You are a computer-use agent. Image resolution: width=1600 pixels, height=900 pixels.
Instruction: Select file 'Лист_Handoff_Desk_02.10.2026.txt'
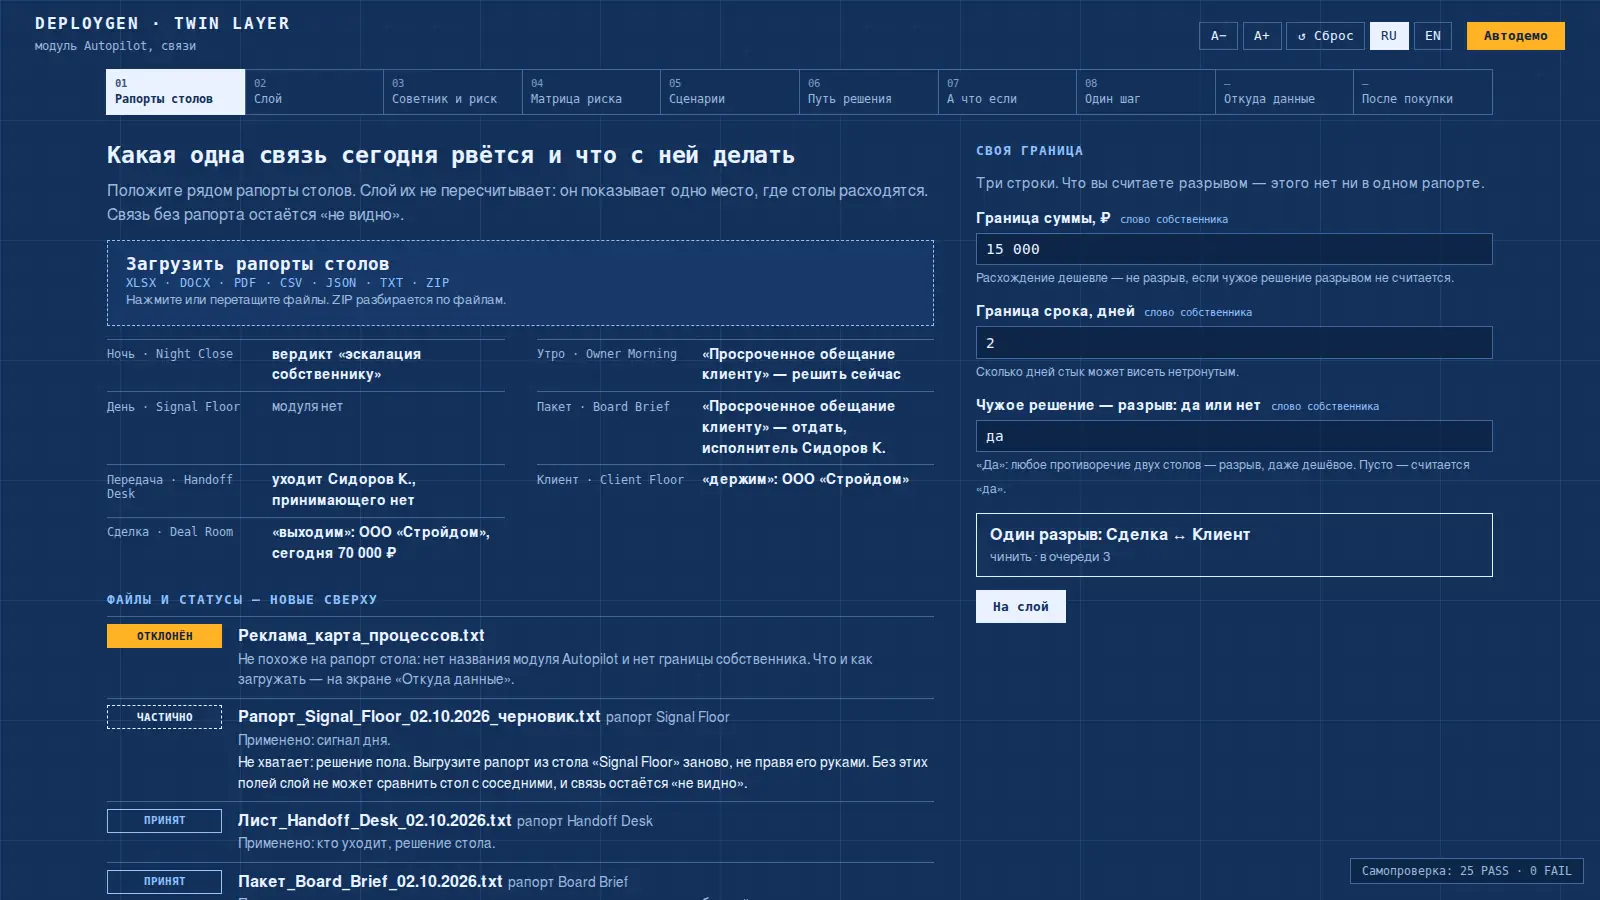click(x=374, y=821)
